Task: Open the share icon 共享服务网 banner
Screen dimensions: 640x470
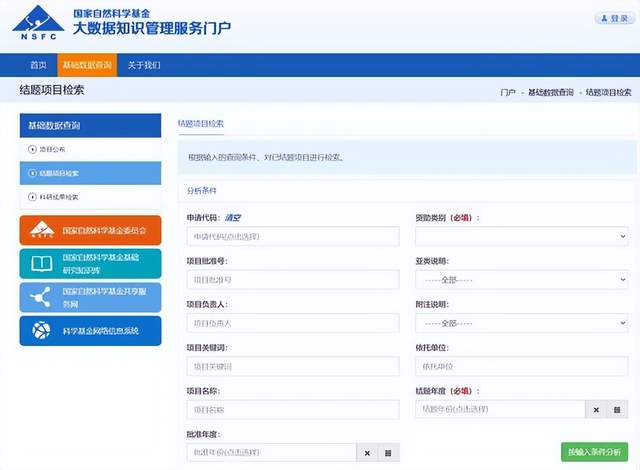Action: click(90, 297)
